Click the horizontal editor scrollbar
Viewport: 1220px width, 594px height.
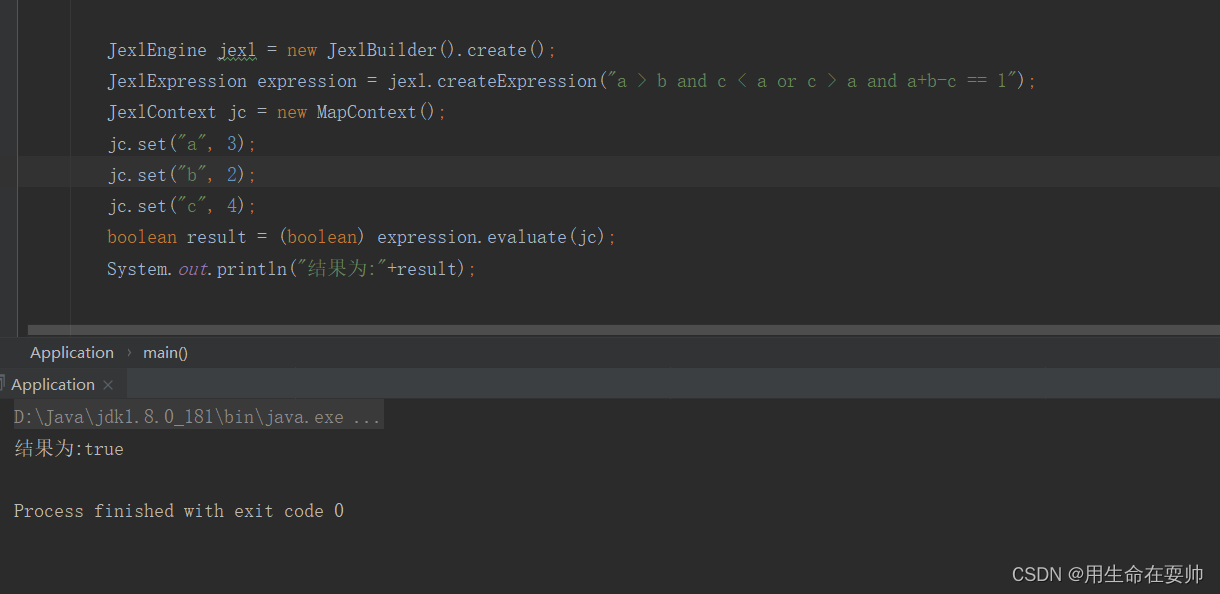pos(624,329)
